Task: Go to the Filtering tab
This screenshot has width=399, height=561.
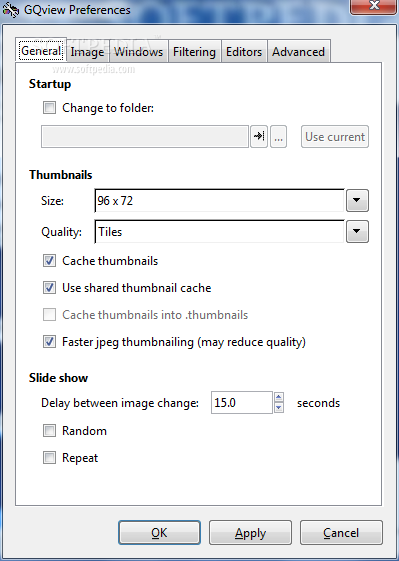Action: click(194, 52)
